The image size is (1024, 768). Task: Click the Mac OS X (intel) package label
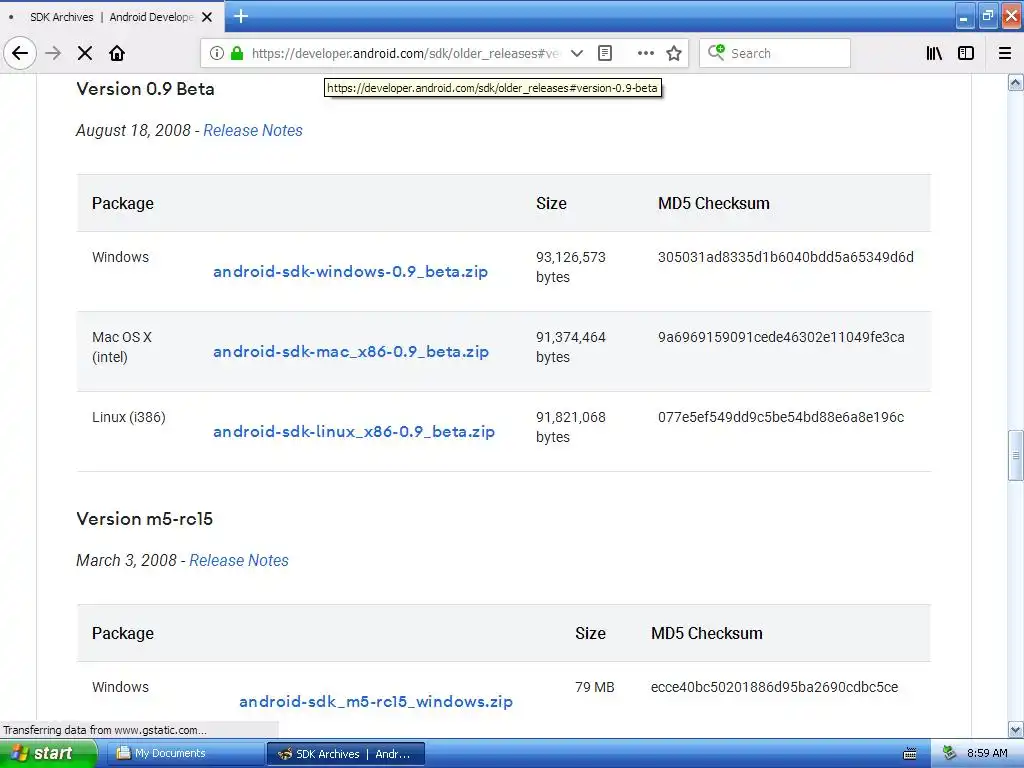(x=121, y=347)
